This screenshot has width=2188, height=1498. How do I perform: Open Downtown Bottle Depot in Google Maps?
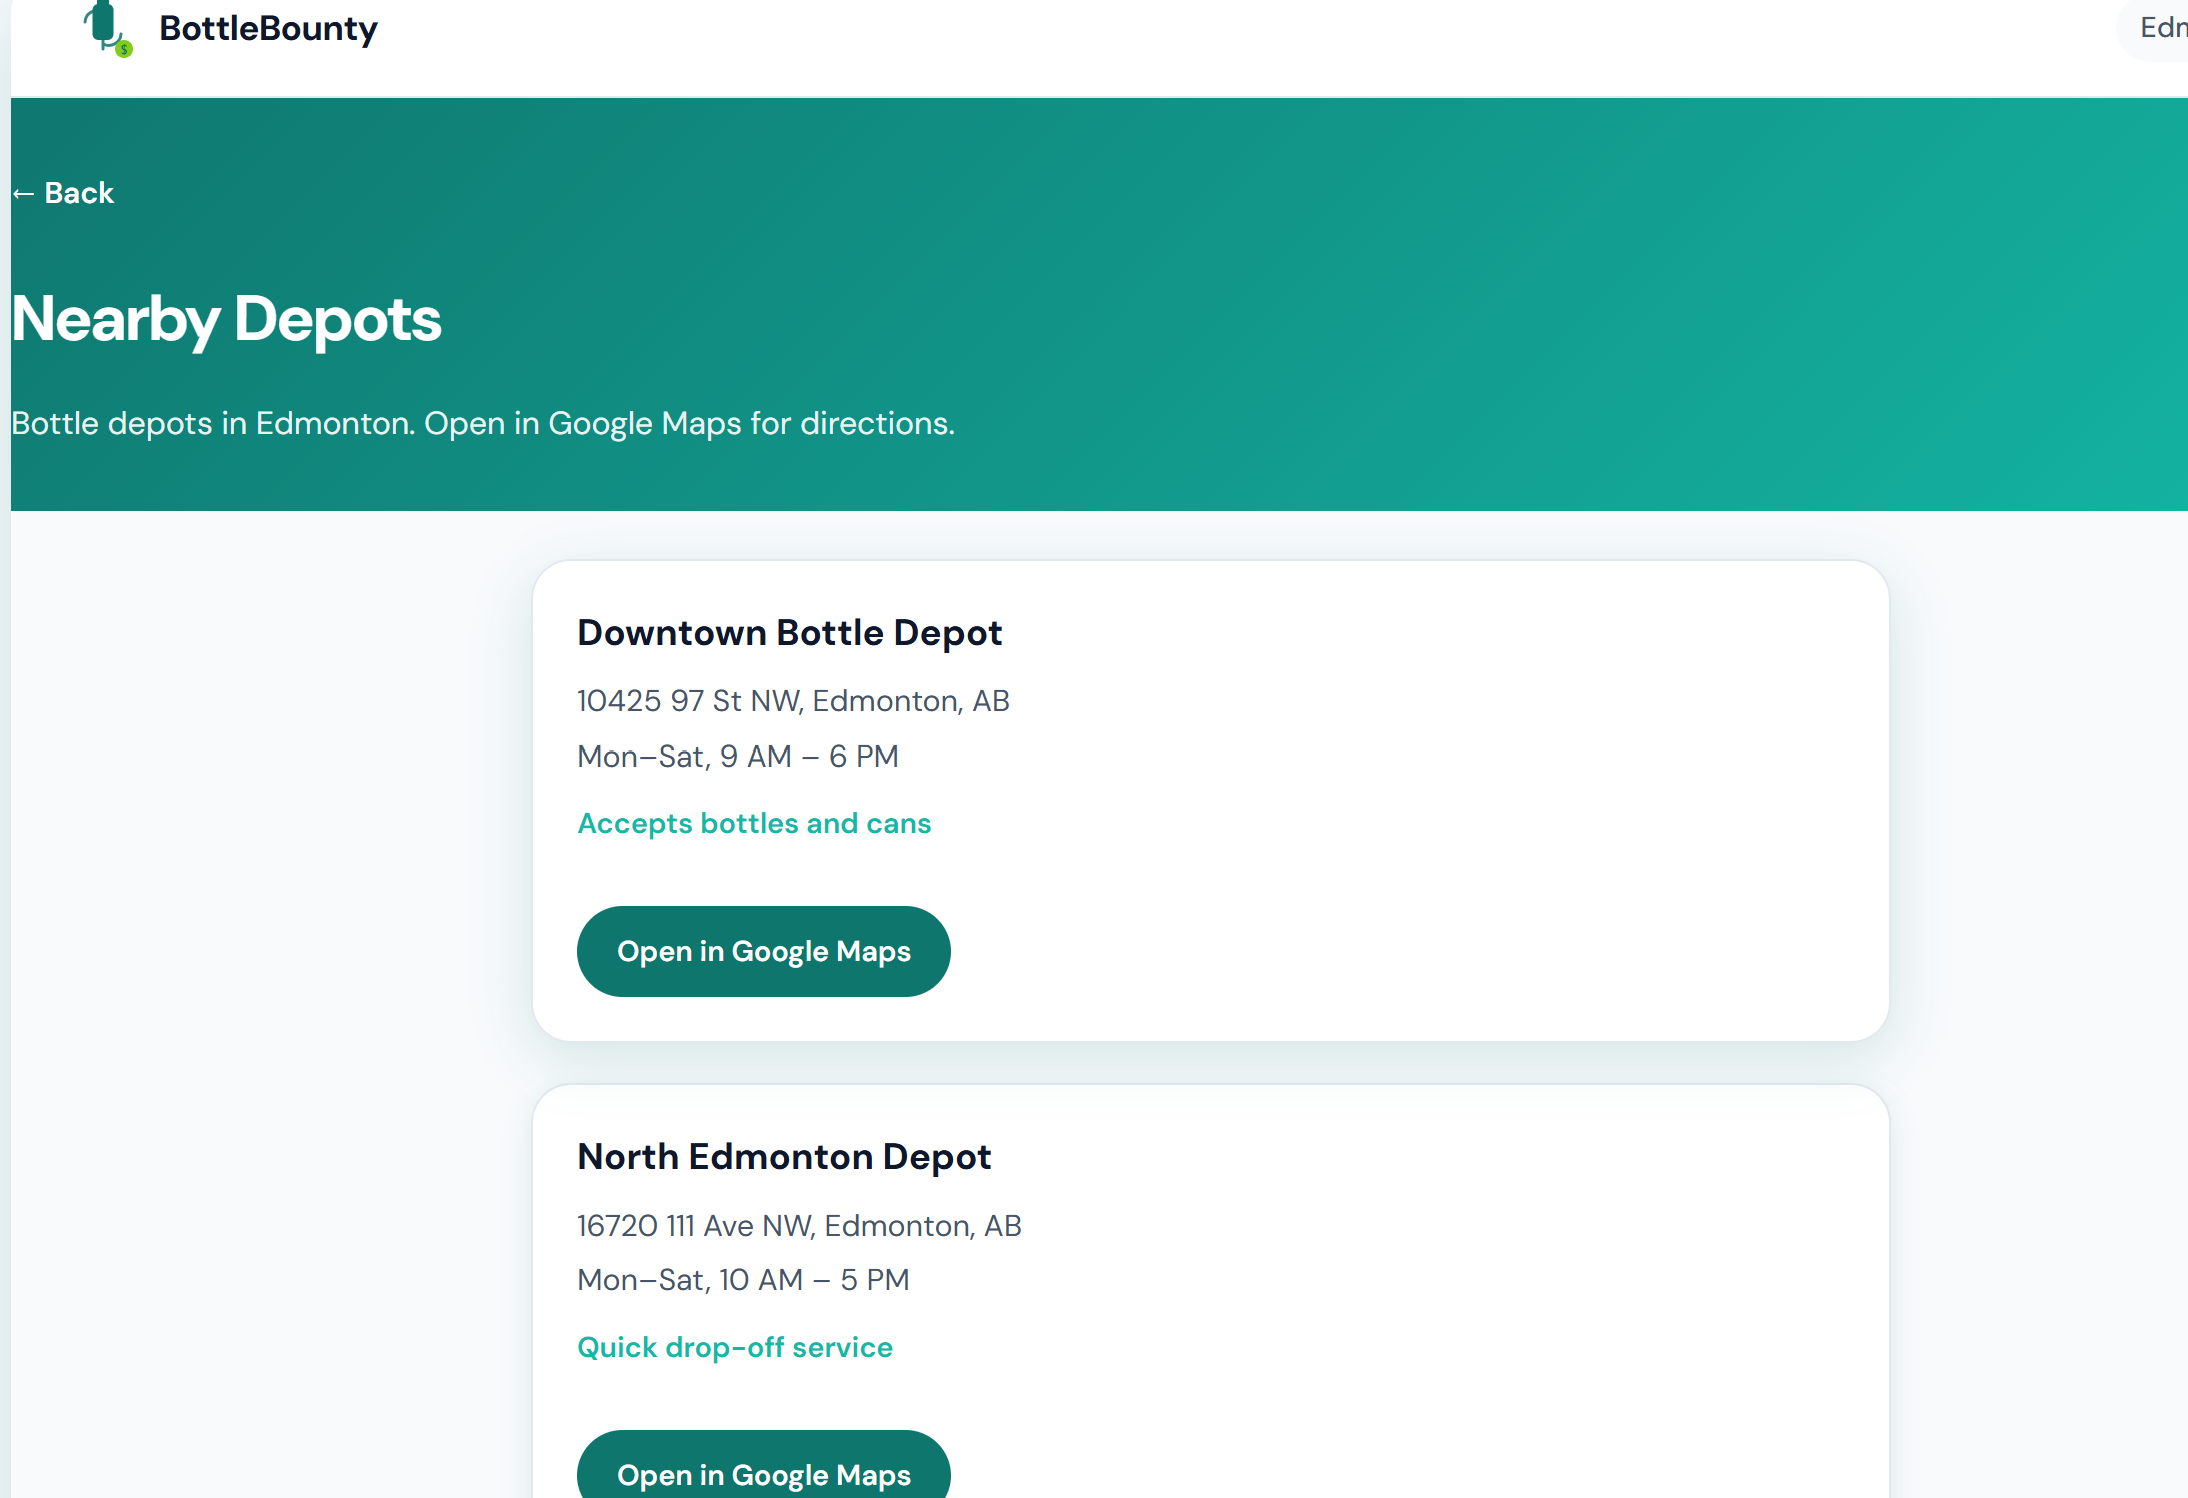click(x=763, y=951)
